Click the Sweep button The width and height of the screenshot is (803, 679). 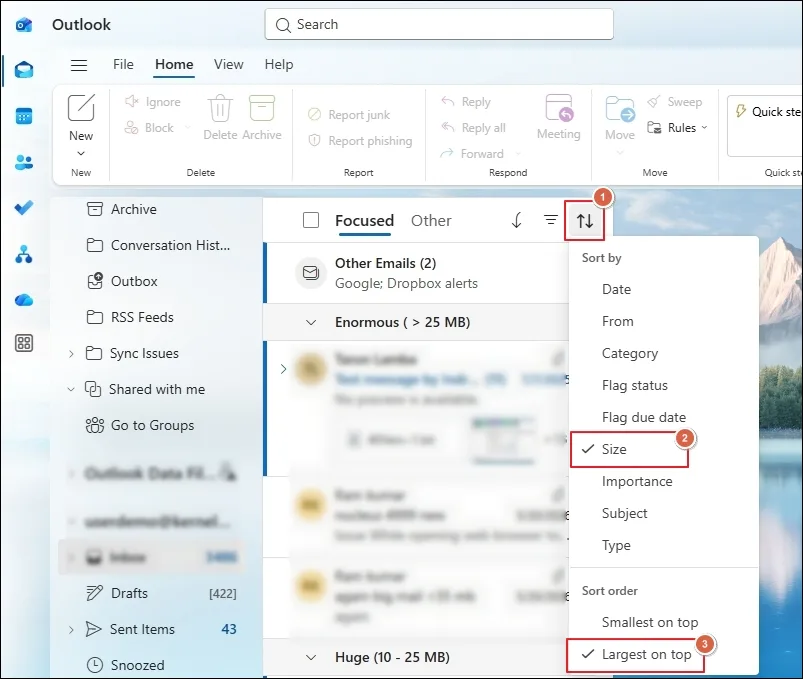[x=674, y=102]
